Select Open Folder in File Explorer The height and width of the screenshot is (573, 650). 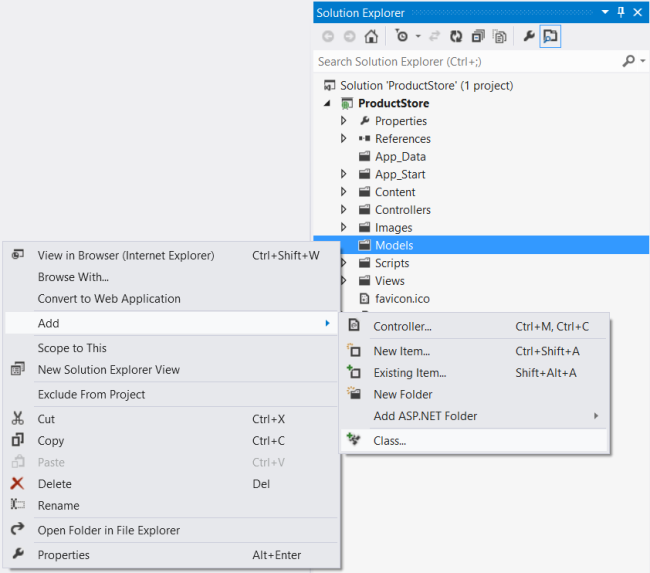click(108, 530)
